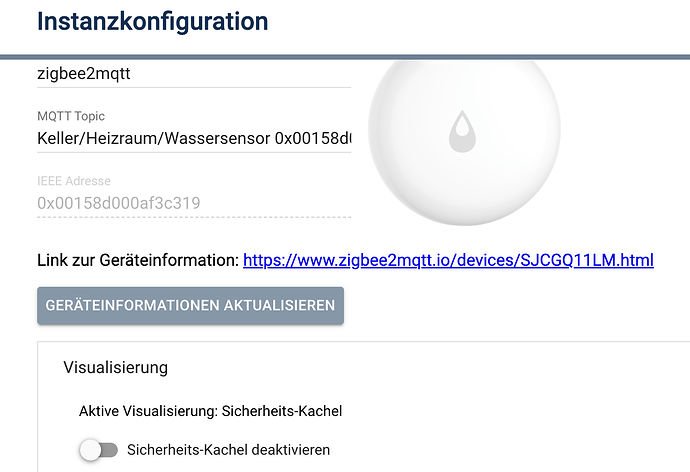Click the 'Link zur Geräteinformation:' label
Image resolution: width=690 pixels, height=472 pixels.
point(138,260)
